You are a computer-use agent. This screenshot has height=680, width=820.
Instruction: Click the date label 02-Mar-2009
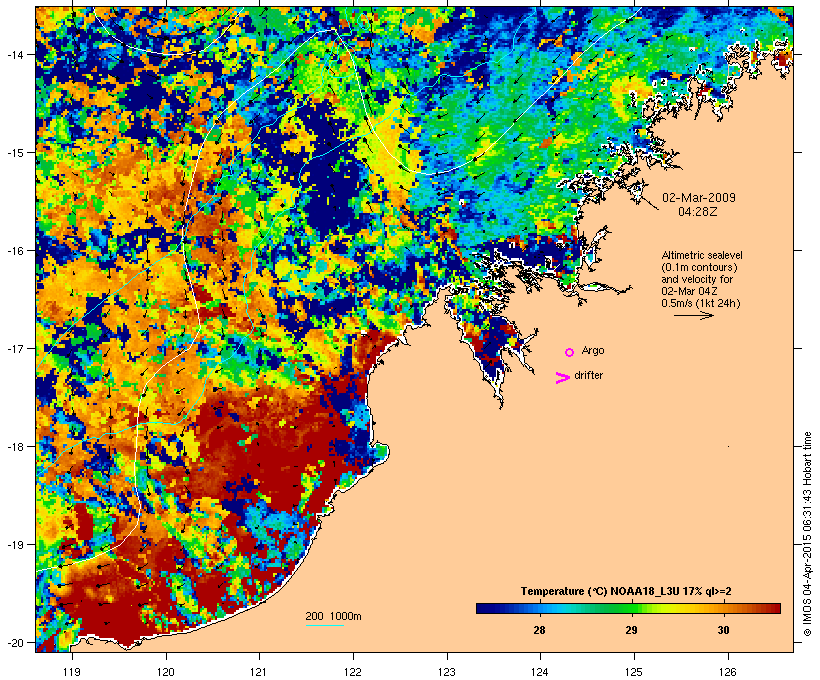pyautogui.click(x=699, y=198)
